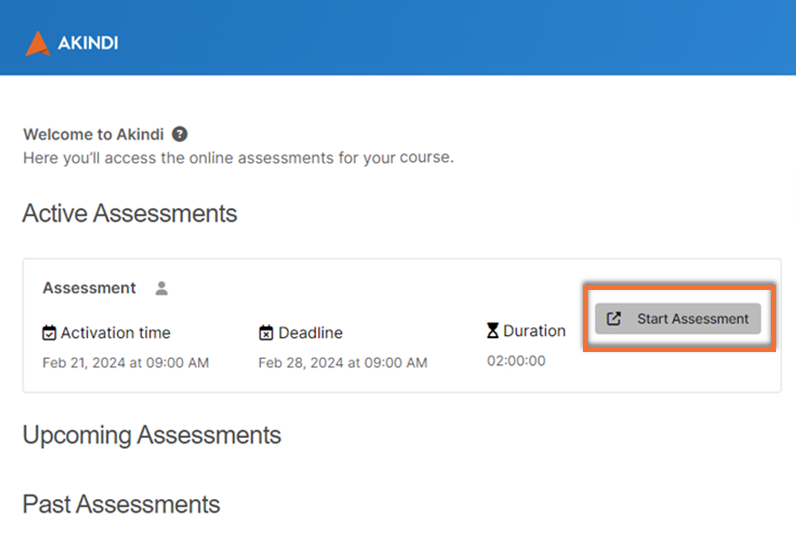Click the Welcome to Akindi text
This screenshot has height=535, width=796.
point(94,134)
